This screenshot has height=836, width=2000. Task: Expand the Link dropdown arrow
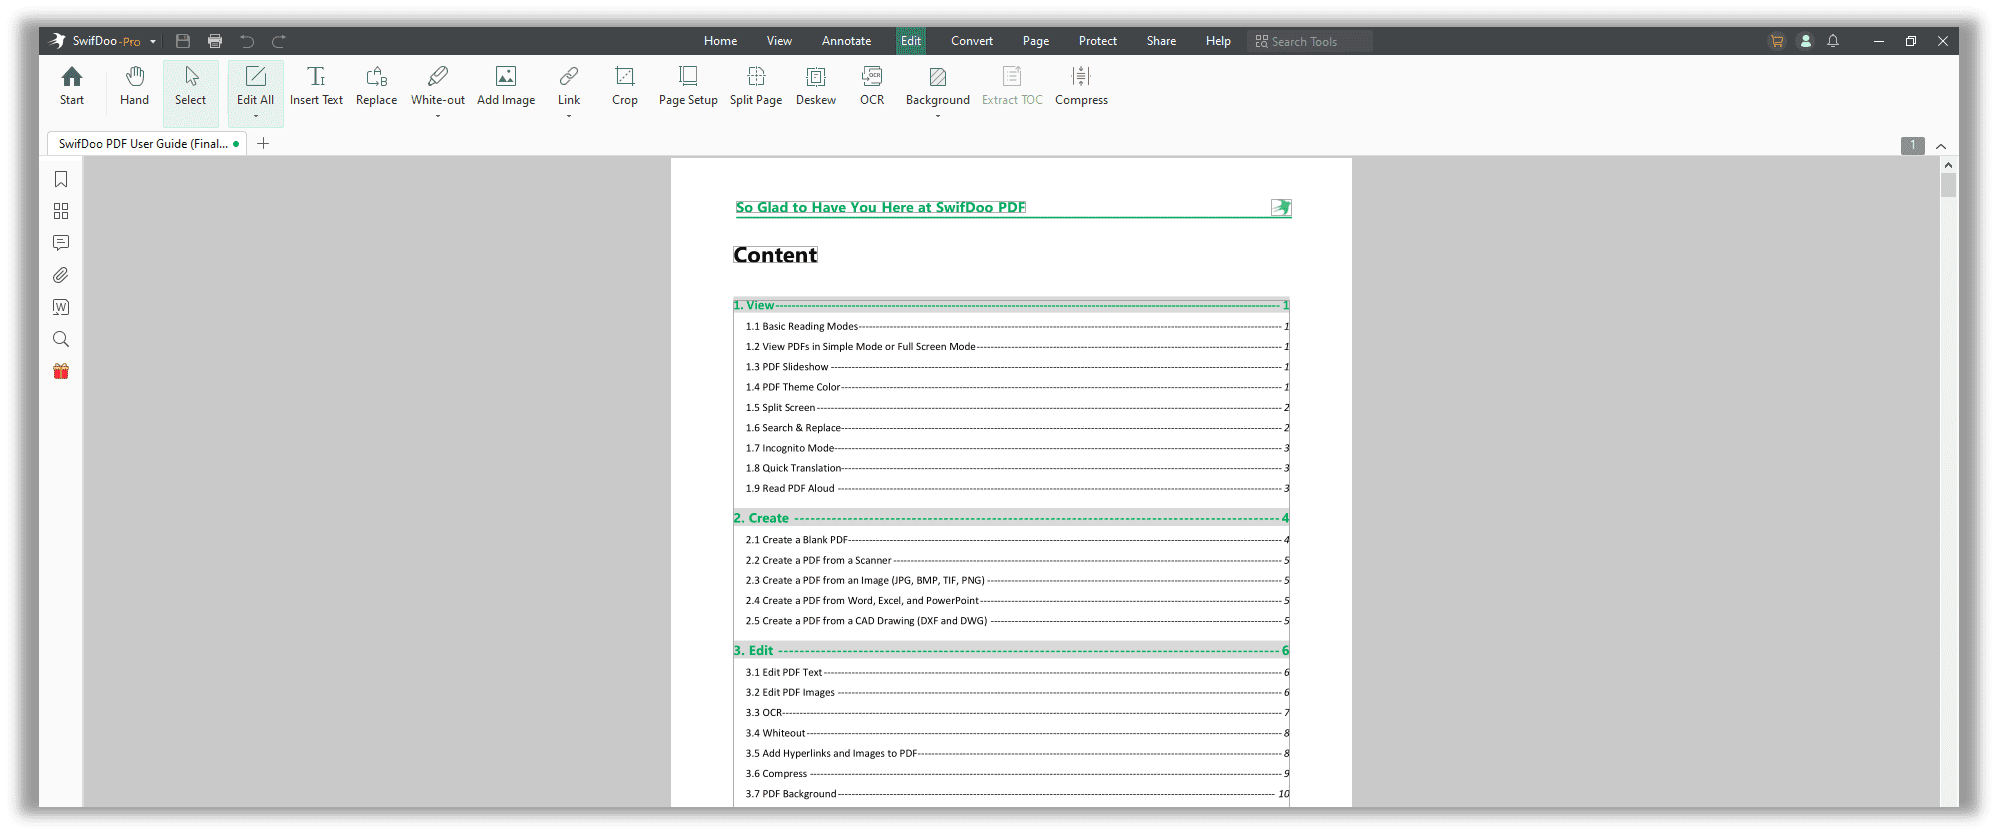(x=569, y=116)
